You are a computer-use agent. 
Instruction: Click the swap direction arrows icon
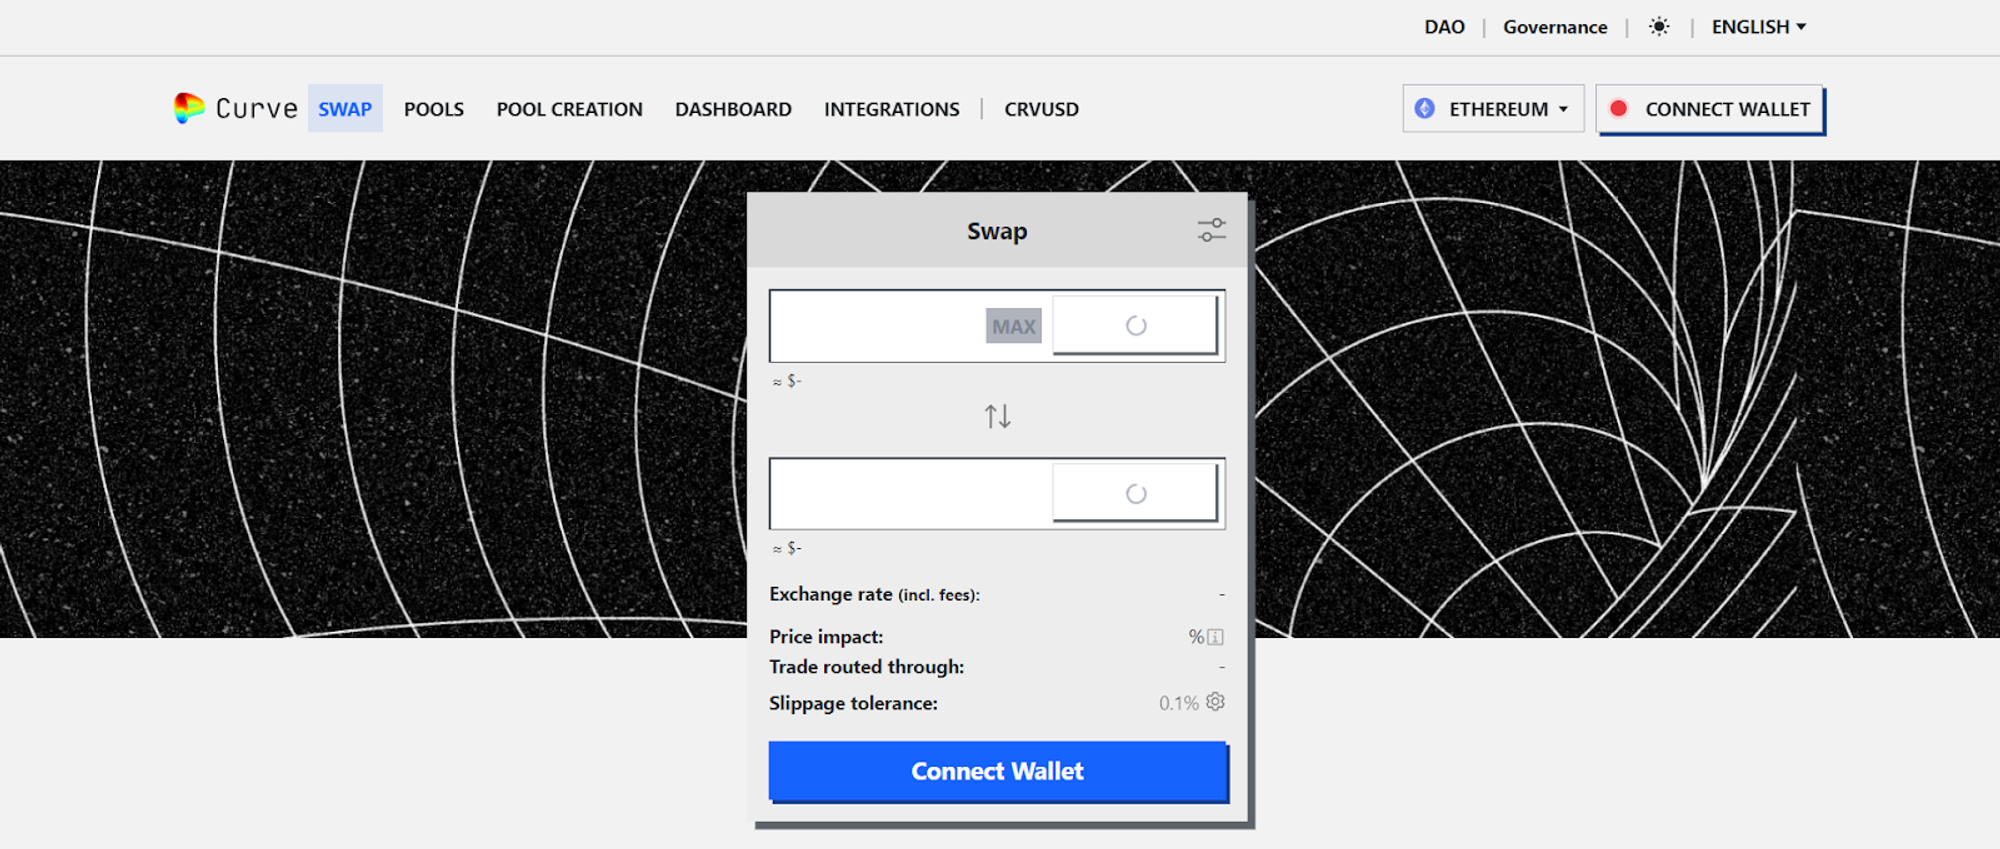(997, 416)
